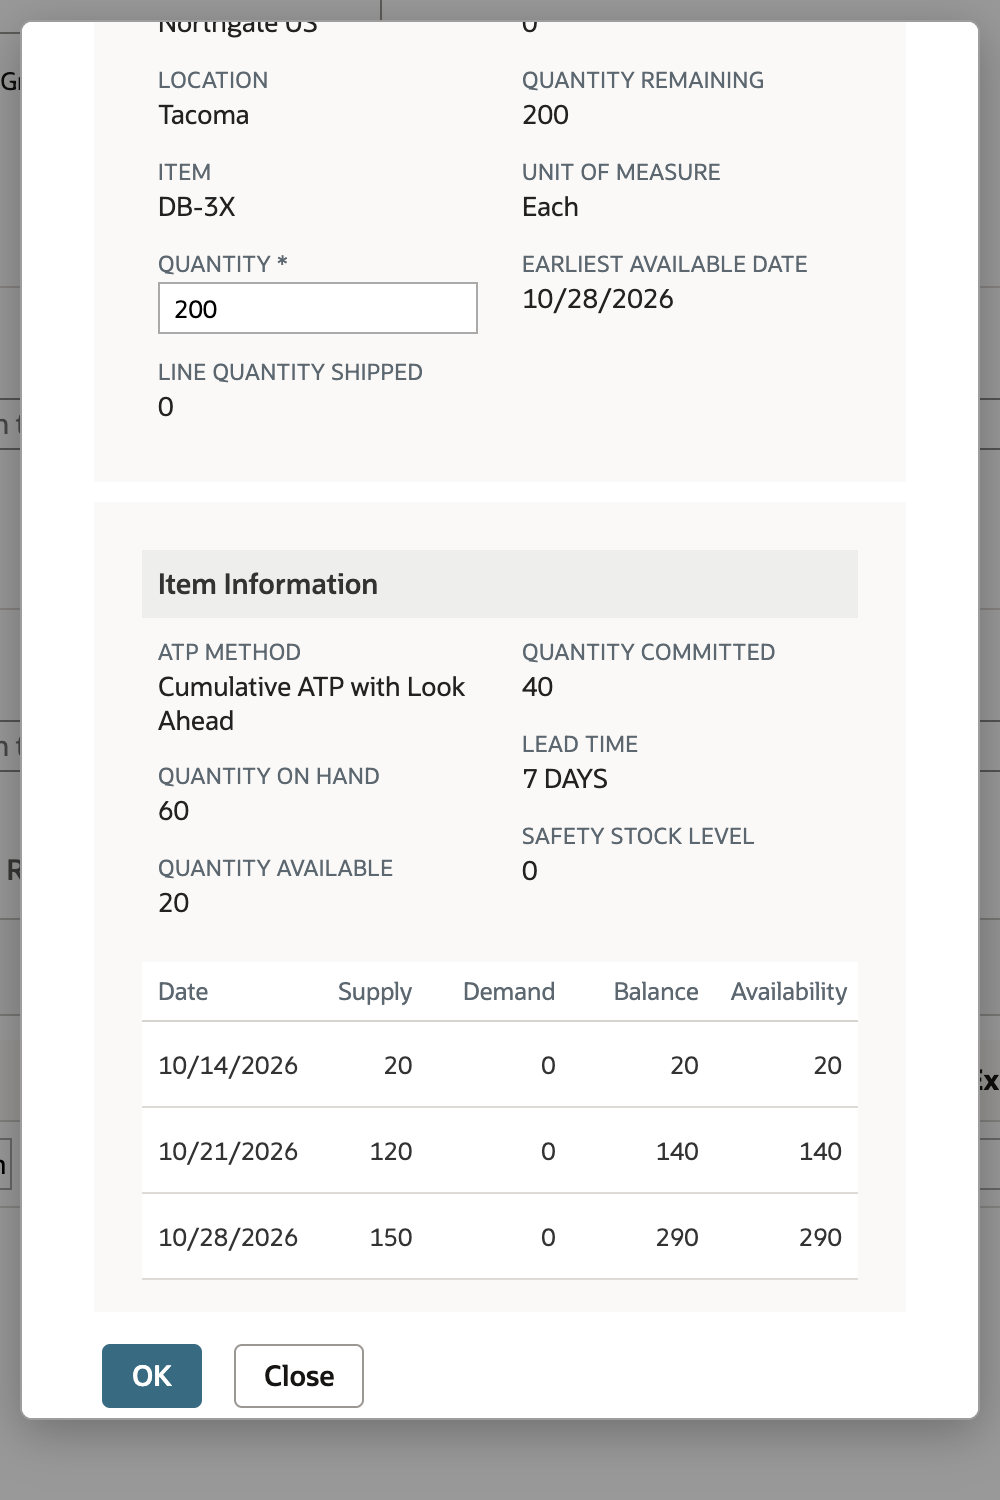Click the EARLIEST AVAILABLE DATE label
Image resolution: width=1000 pixels, height=1500 pixels.
click(x=665, y=264)
